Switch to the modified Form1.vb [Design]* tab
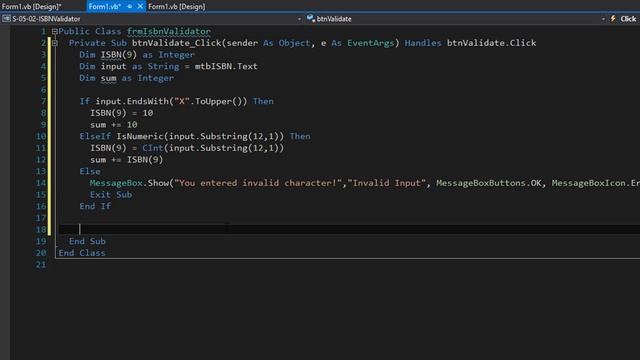 31,7
